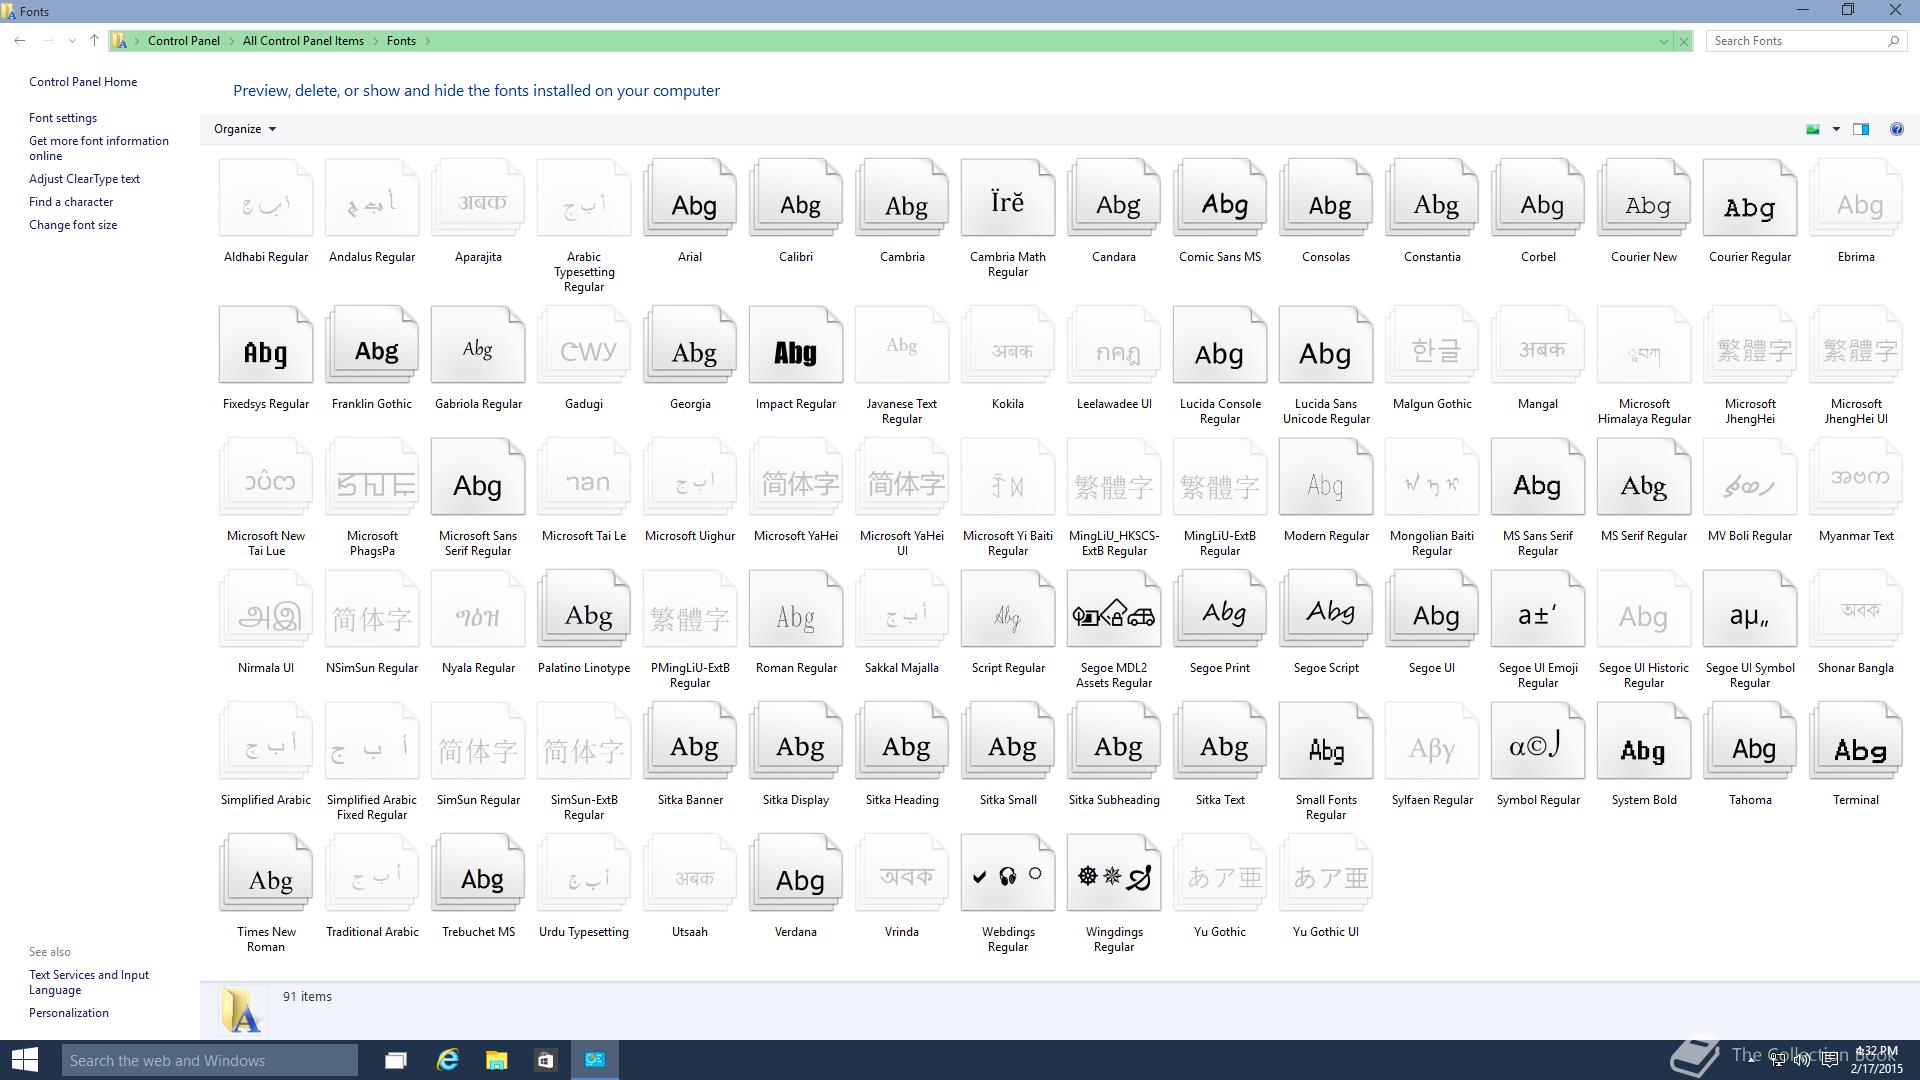Screen dimensions: 1920x1080
Task: Select the Tahoma font icon
Action: (x=1750, y=741)
